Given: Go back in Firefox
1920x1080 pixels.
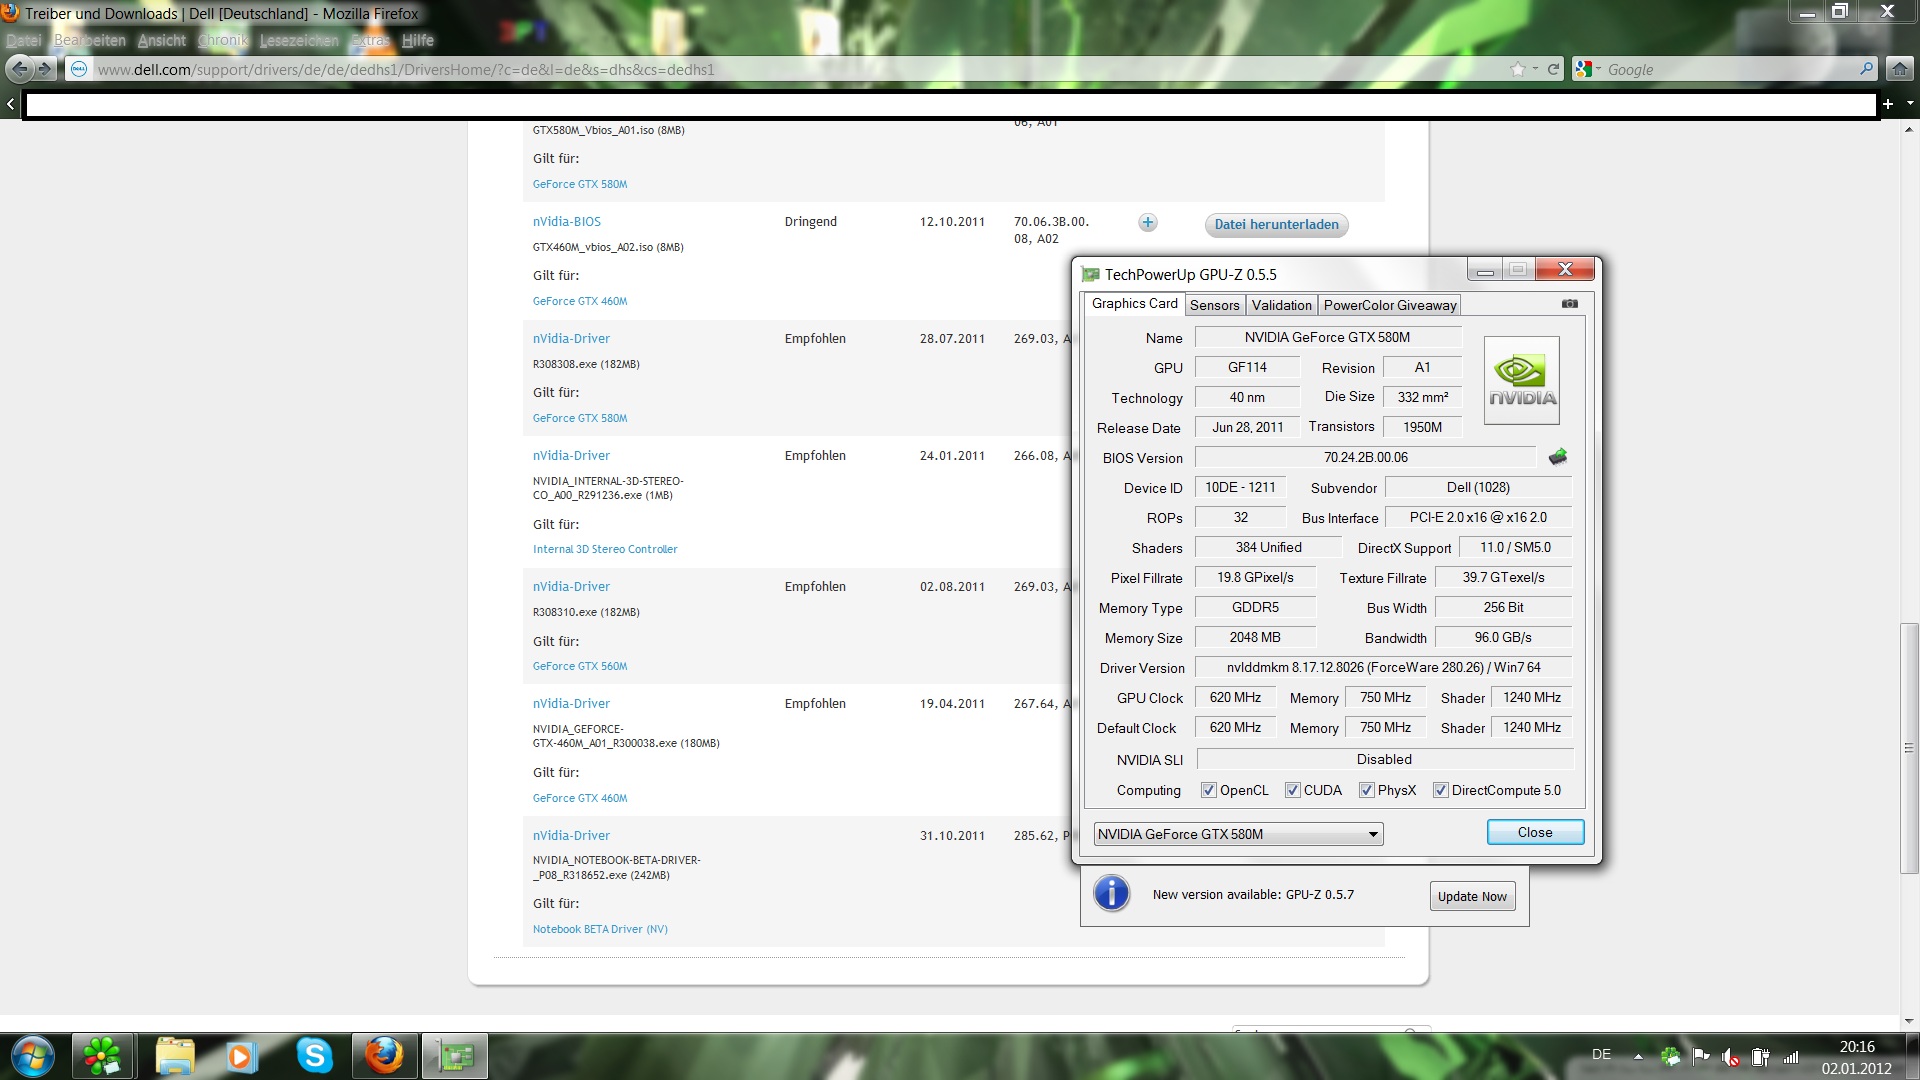Looking at the screenshot, I should [x=19, y=69].
